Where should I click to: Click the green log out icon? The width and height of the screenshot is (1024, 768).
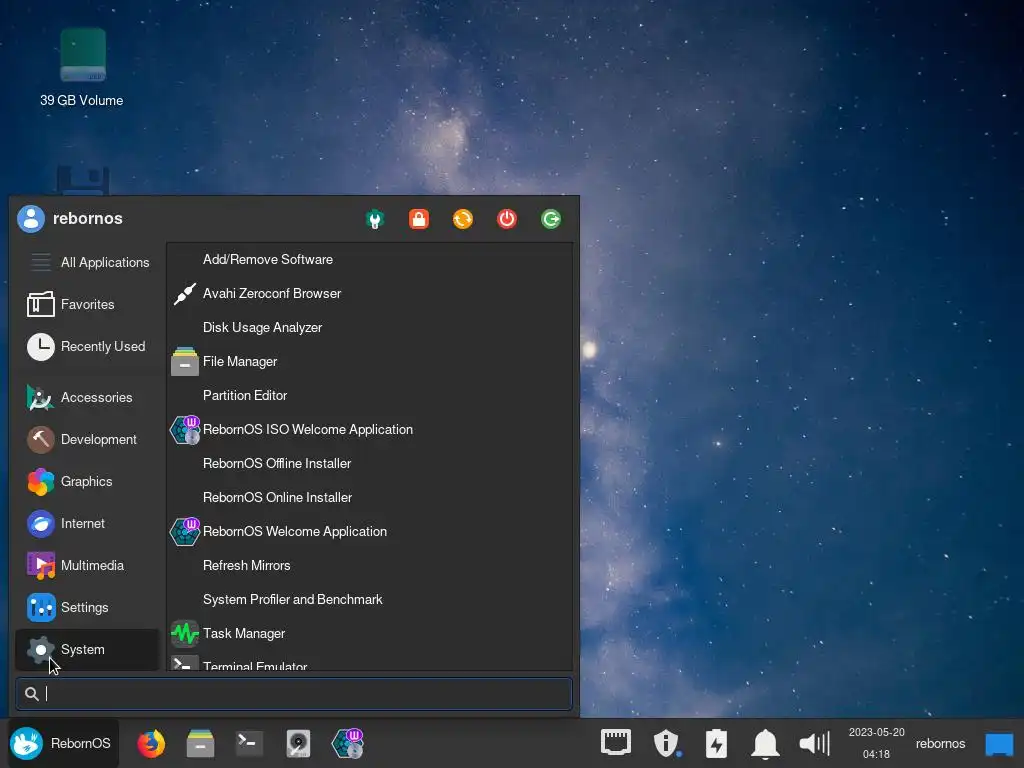[x=551, y=219]
